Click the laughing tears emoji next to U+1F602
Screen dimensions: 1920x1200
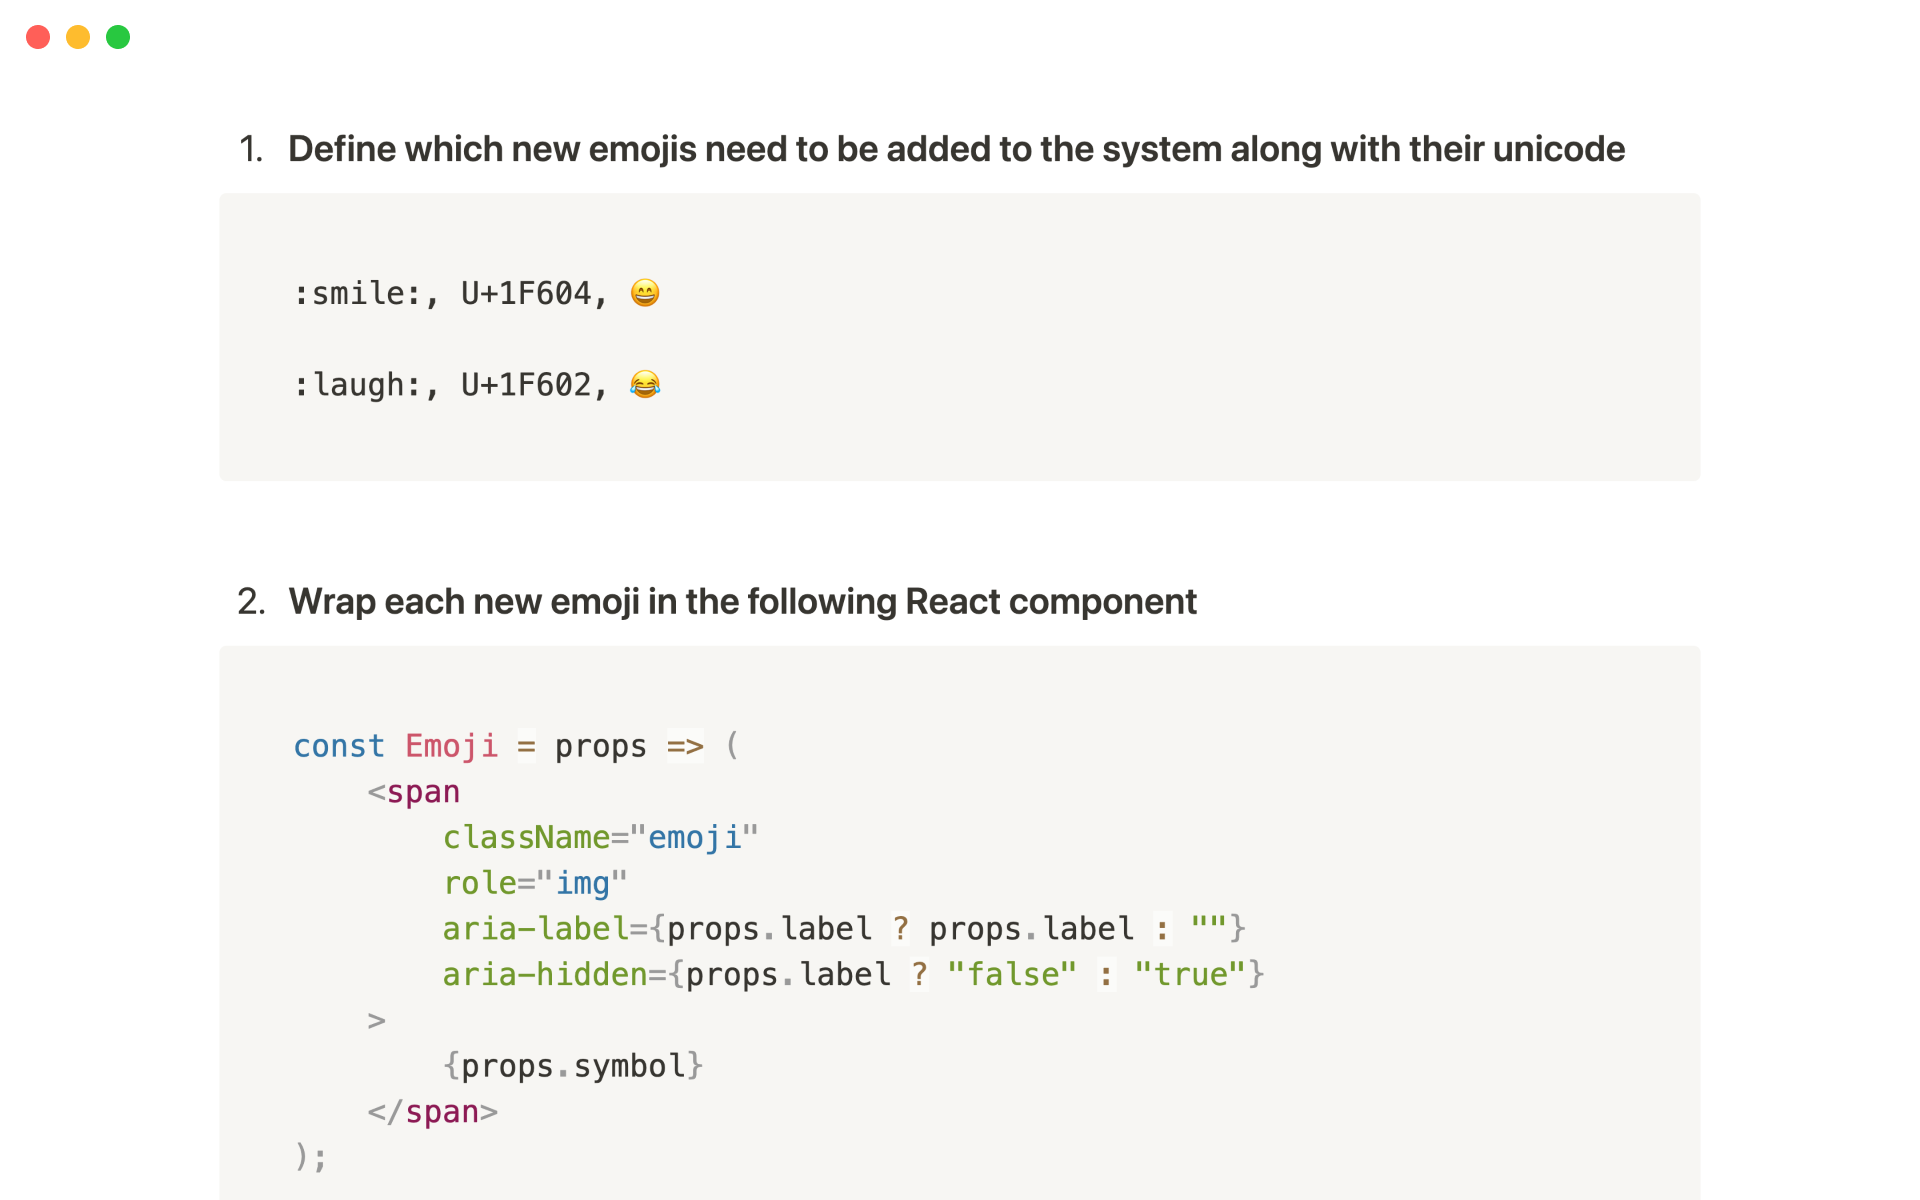click(x=645, y=384)
